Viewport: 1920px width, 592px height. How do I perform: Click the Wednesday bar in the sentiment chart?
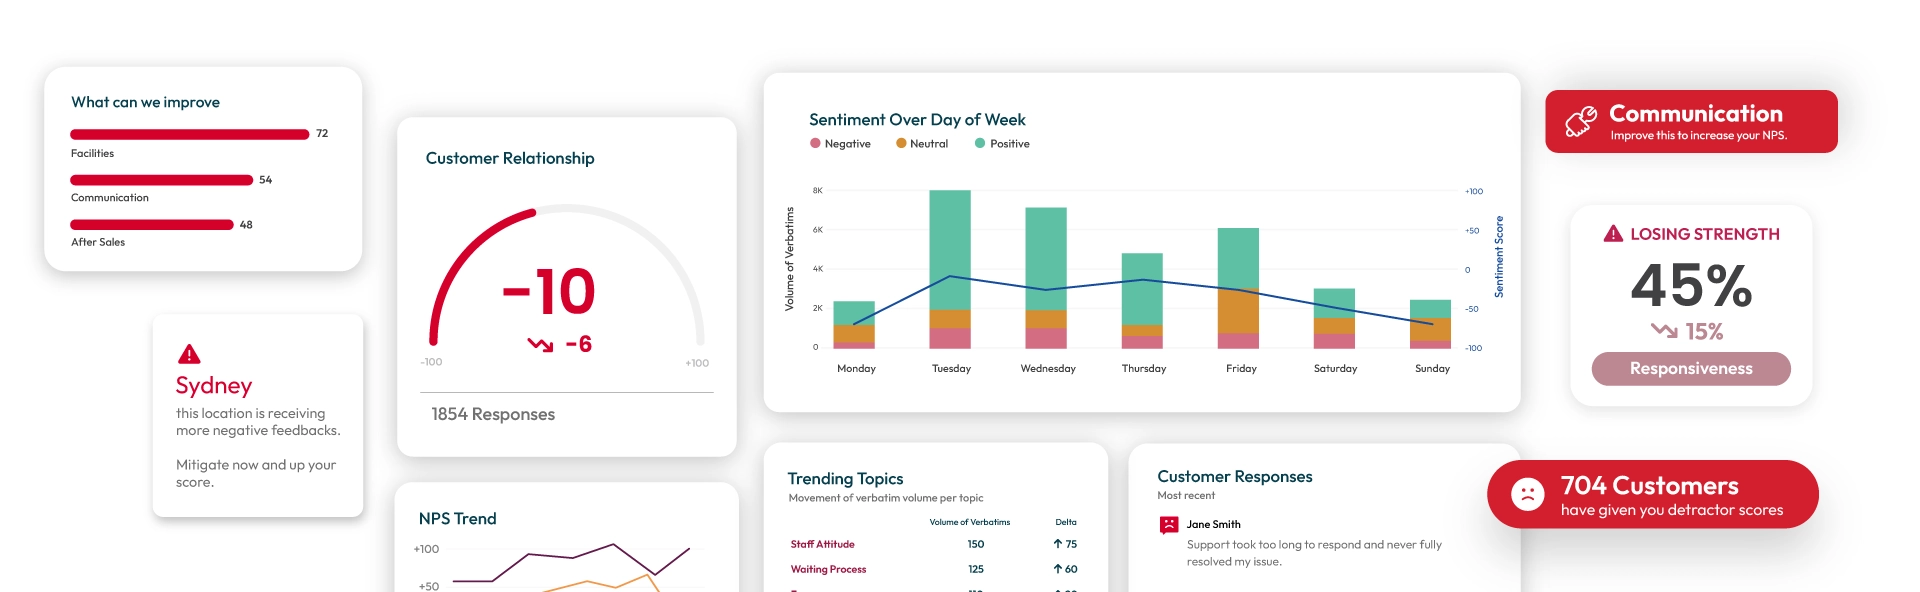tap(1046, 278)
